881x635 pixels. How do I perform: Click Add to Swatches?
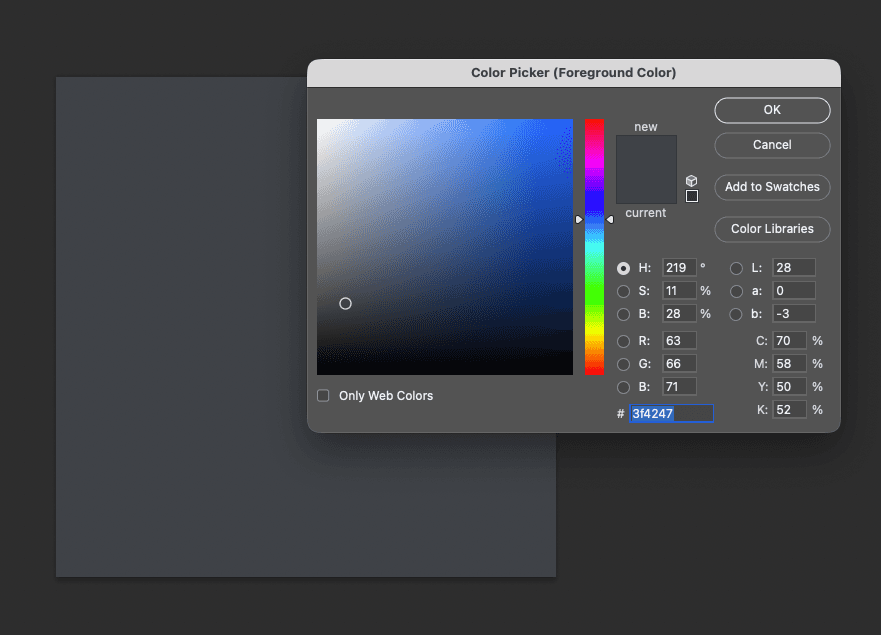click(772, 187)
